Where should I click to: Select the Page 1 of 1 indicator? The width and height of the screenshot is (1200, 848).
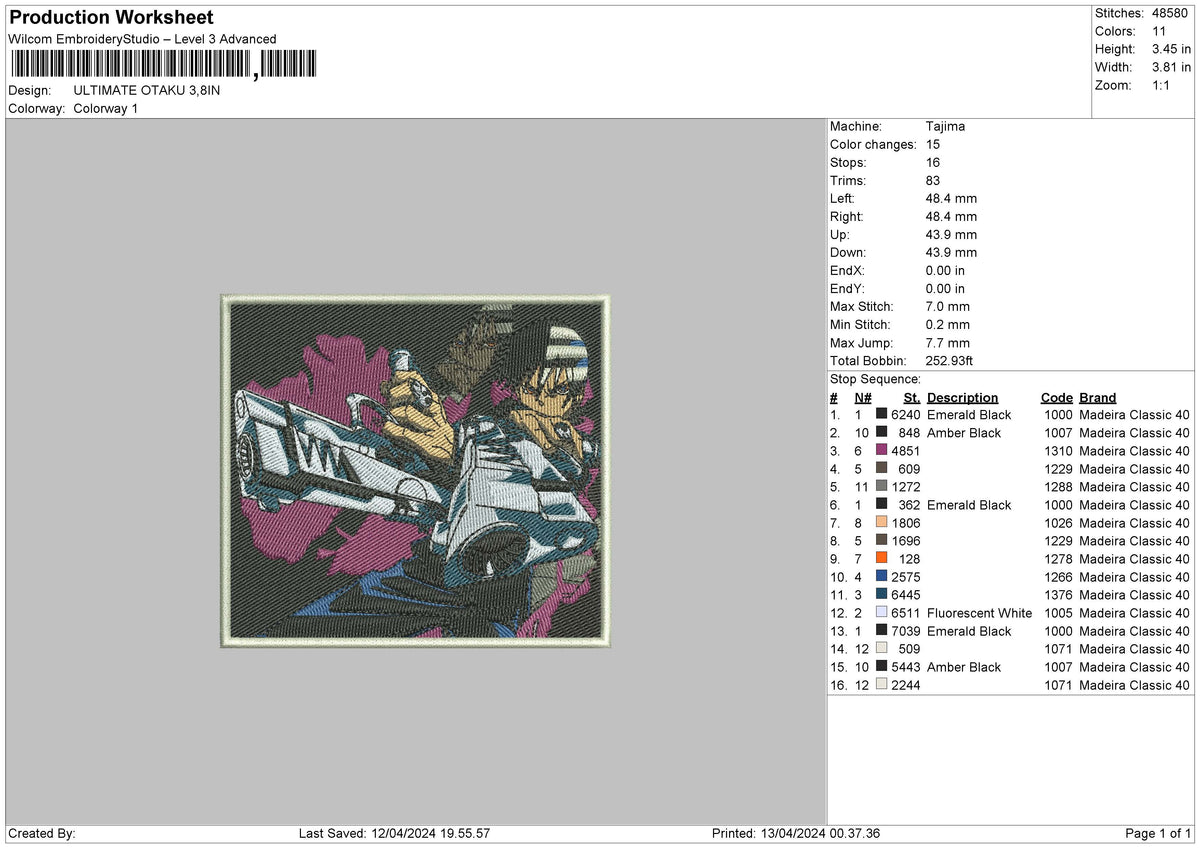click(x=1158, y=834)
